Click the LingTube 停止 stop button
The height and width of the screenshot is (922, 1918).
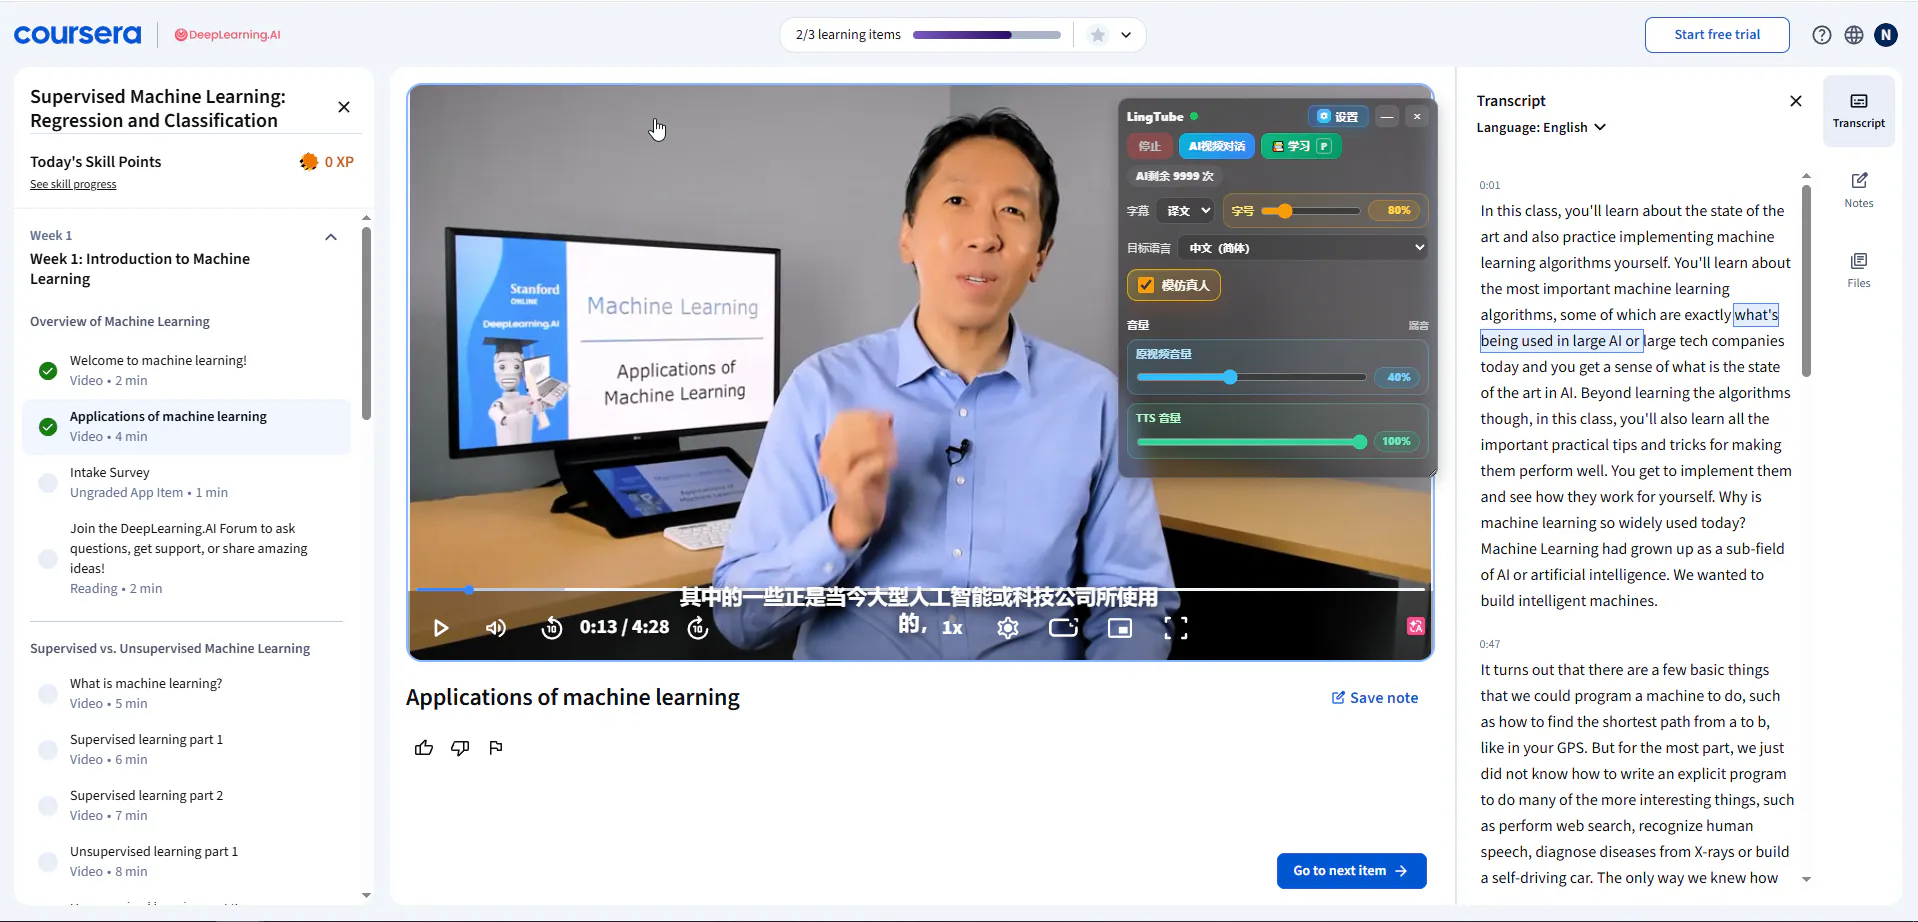click(1150, 146)
